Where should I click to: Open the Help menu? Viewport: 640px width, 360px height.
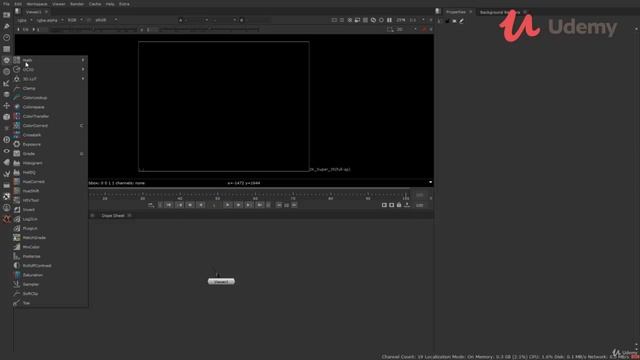click(110, 4)
